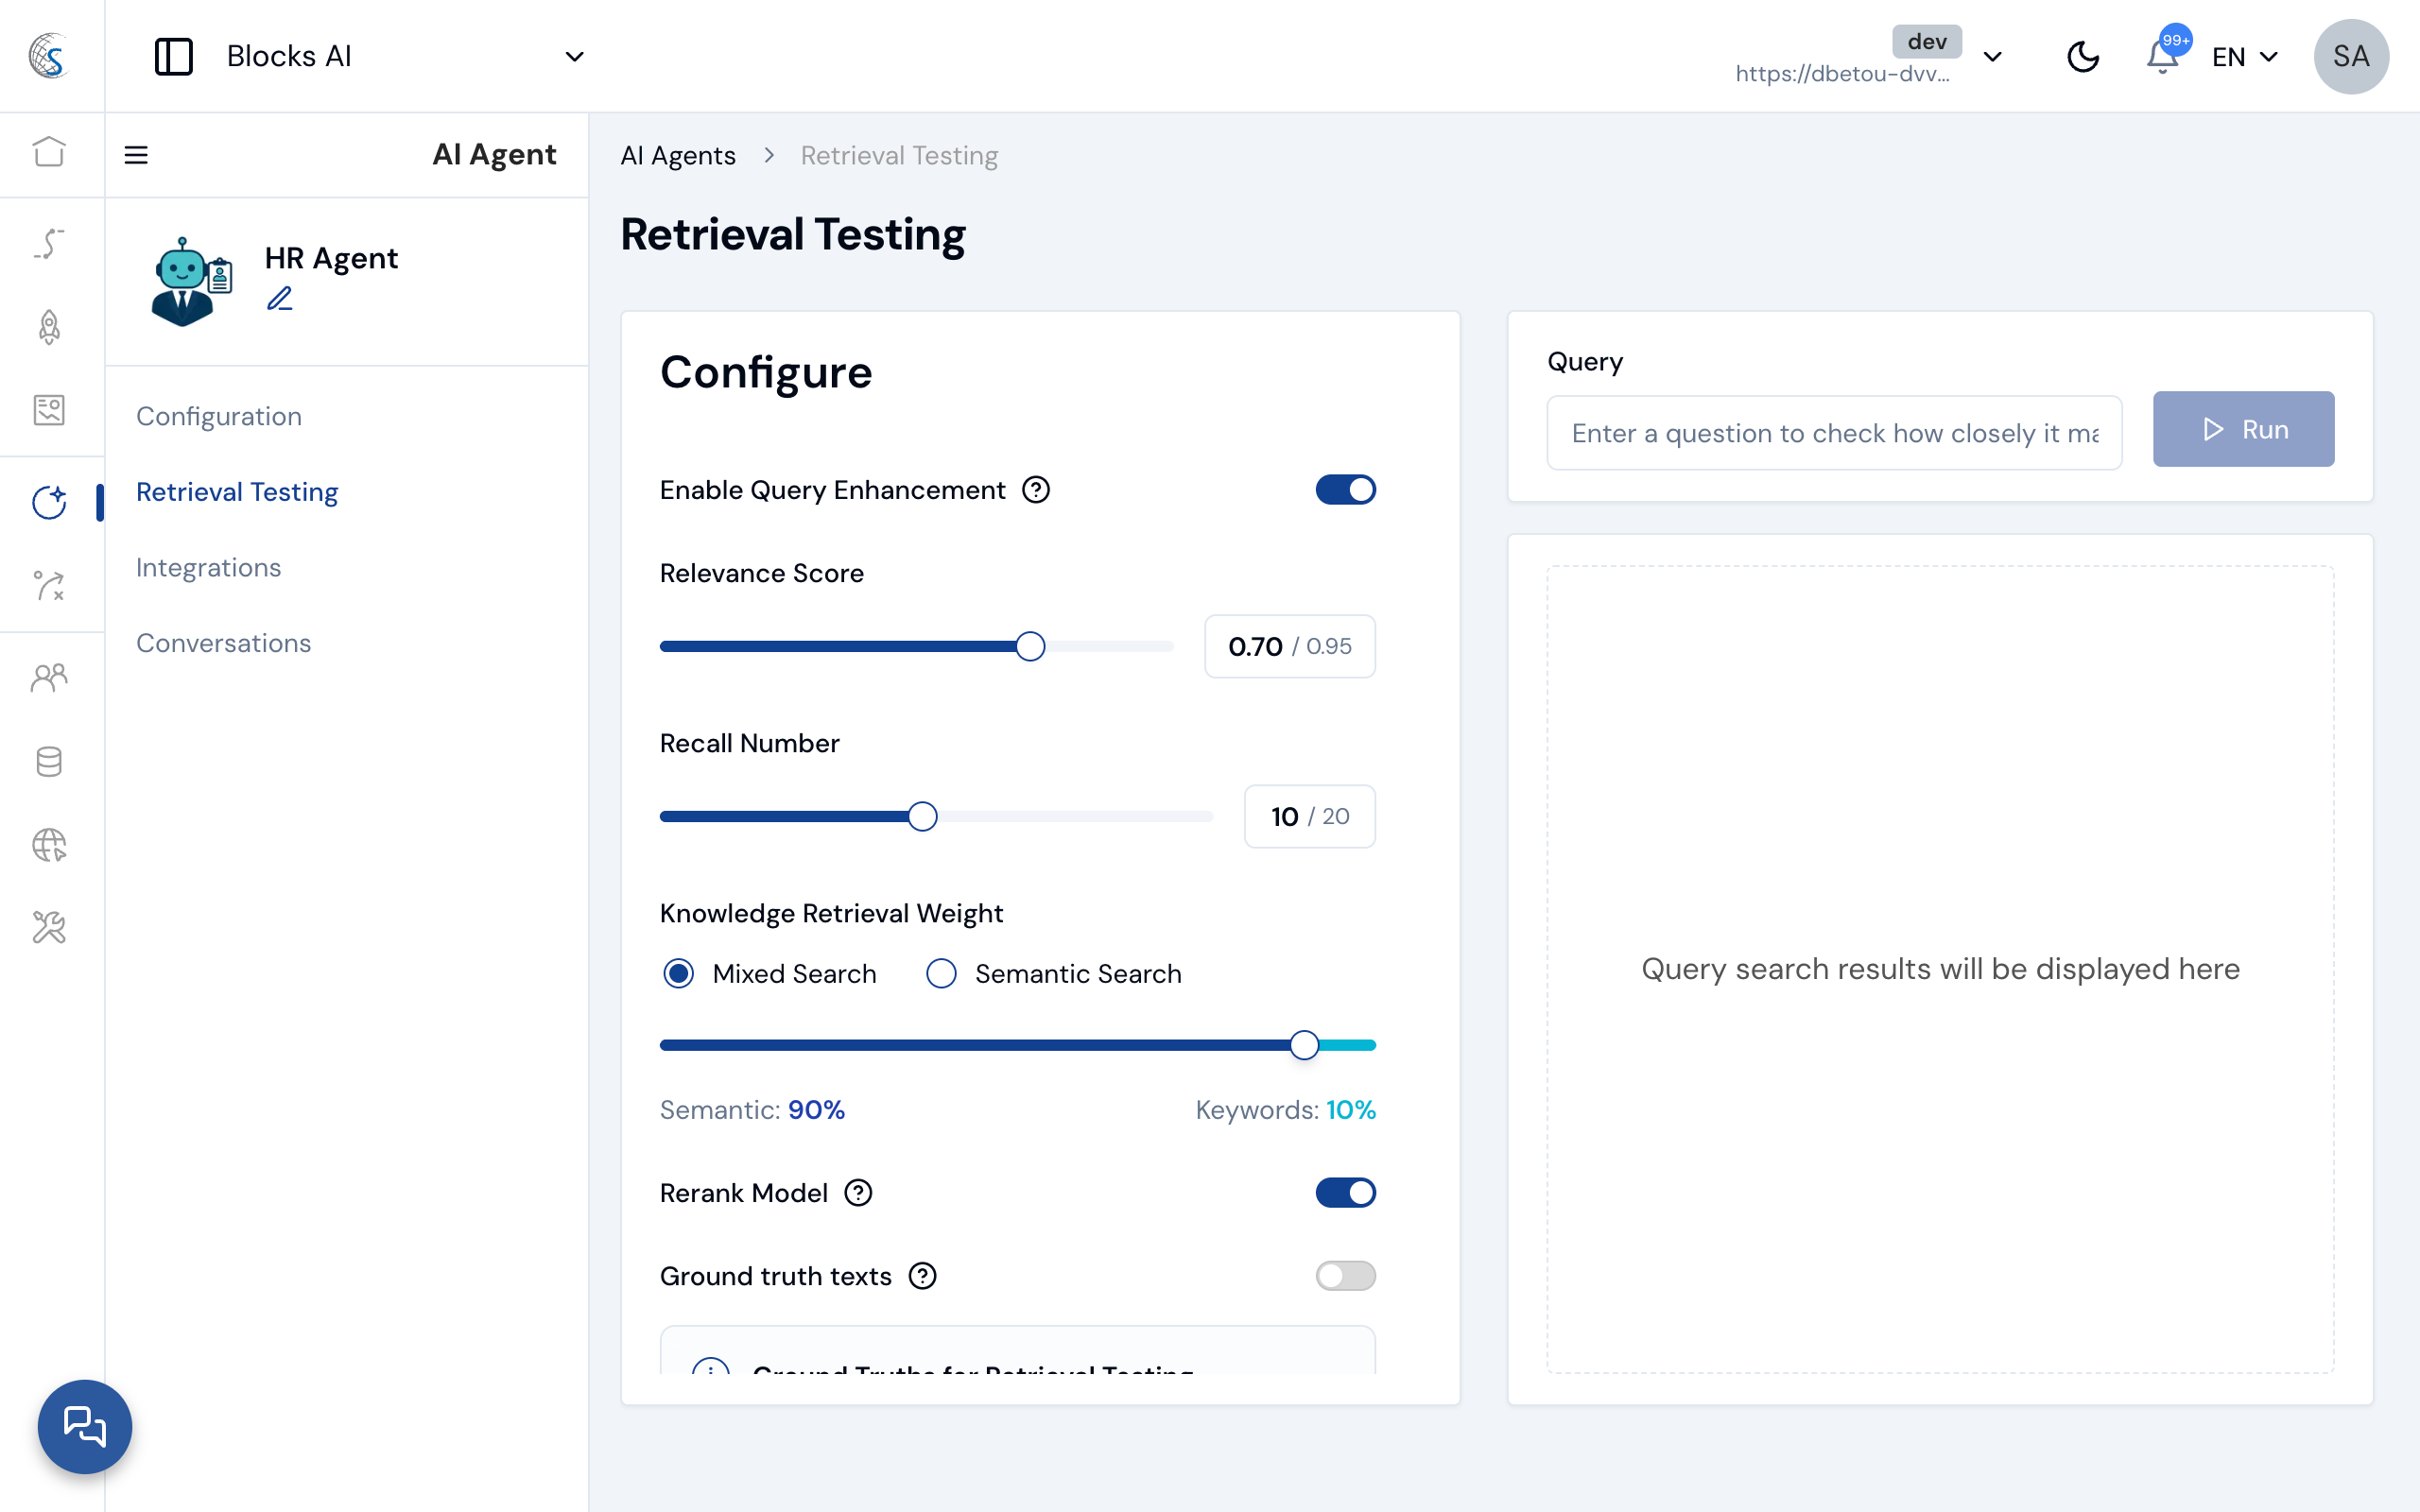
Task: Open the tools icon at sidebar bottom
Action: click(48, 927)
